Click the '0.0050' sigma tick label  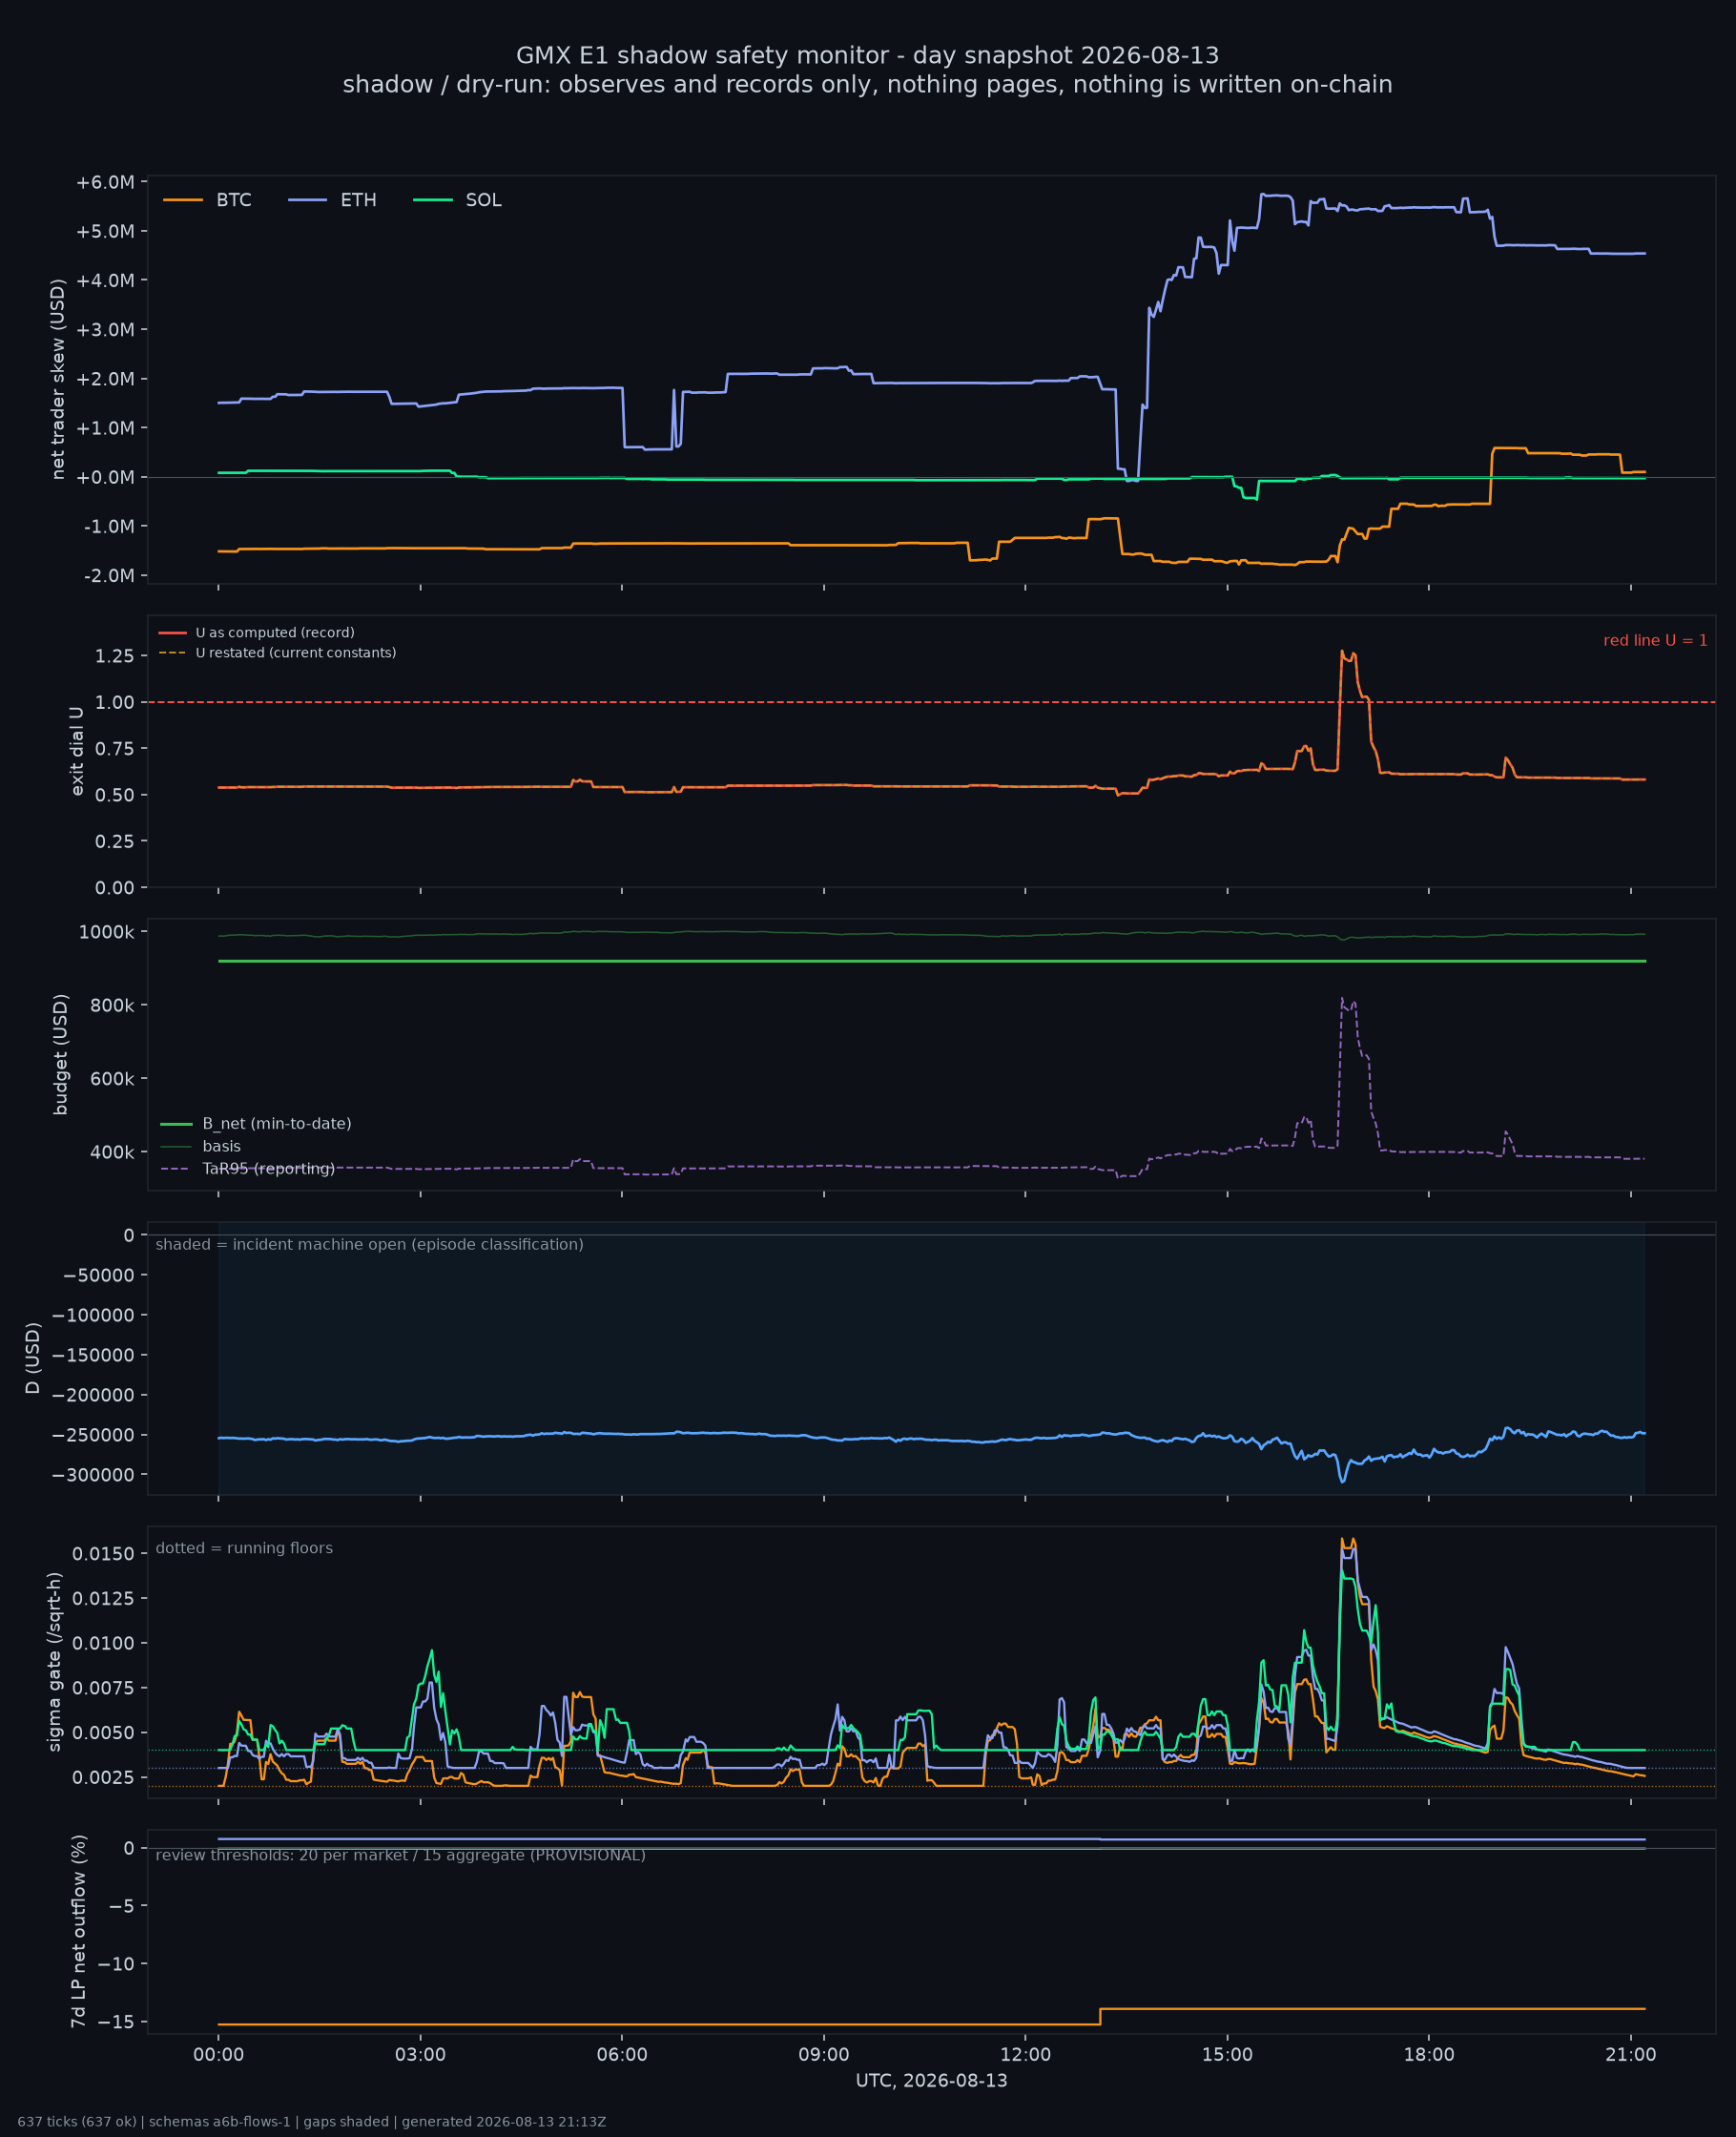pyautogui.click(x=104, y=1732)
